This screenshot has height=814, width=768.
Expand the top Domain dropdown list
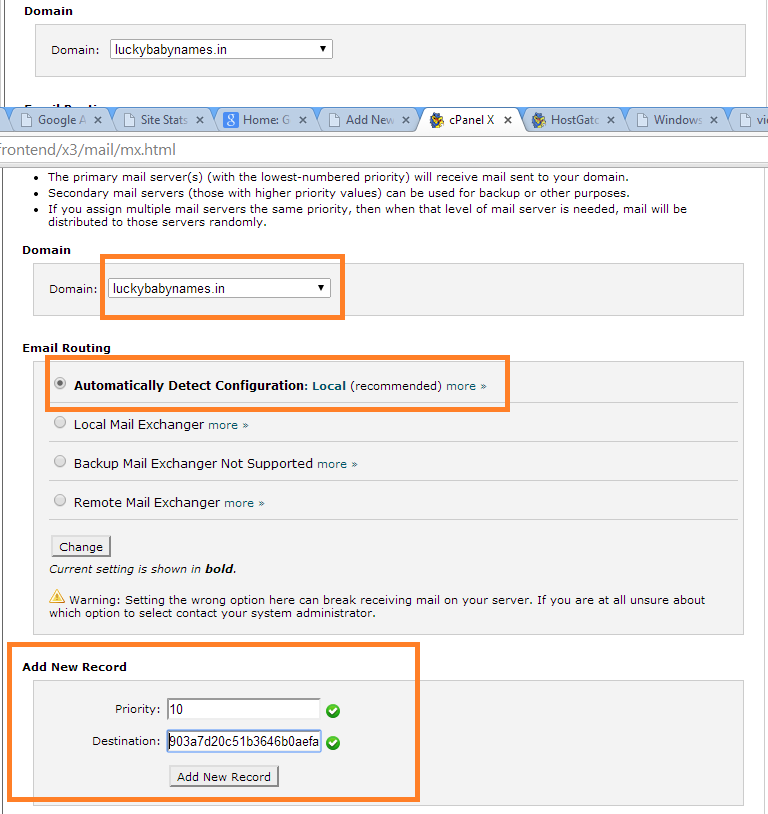tap(221, 49)
